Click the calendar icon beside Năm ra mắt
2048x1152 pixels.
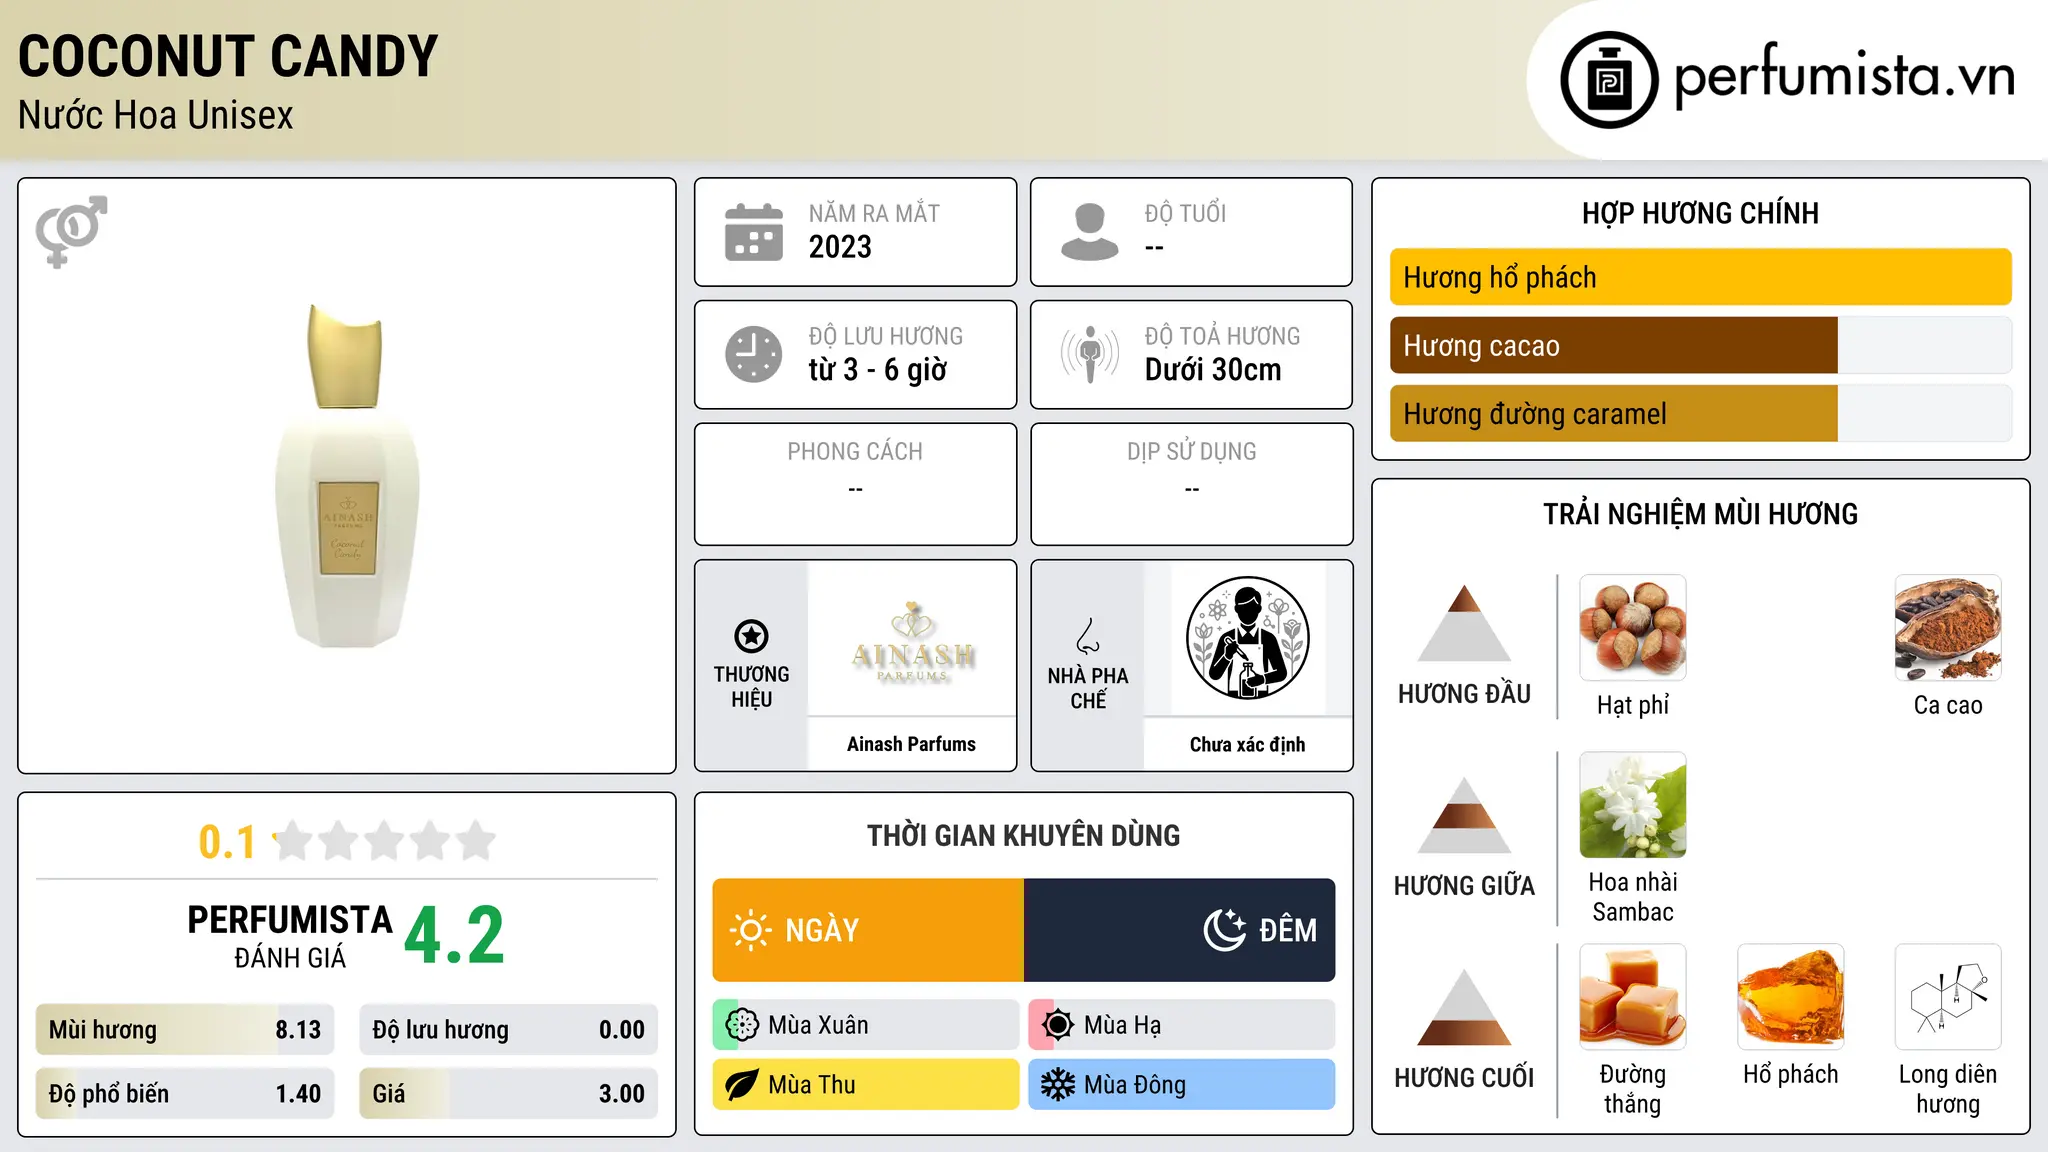click(x=754, y=232)
